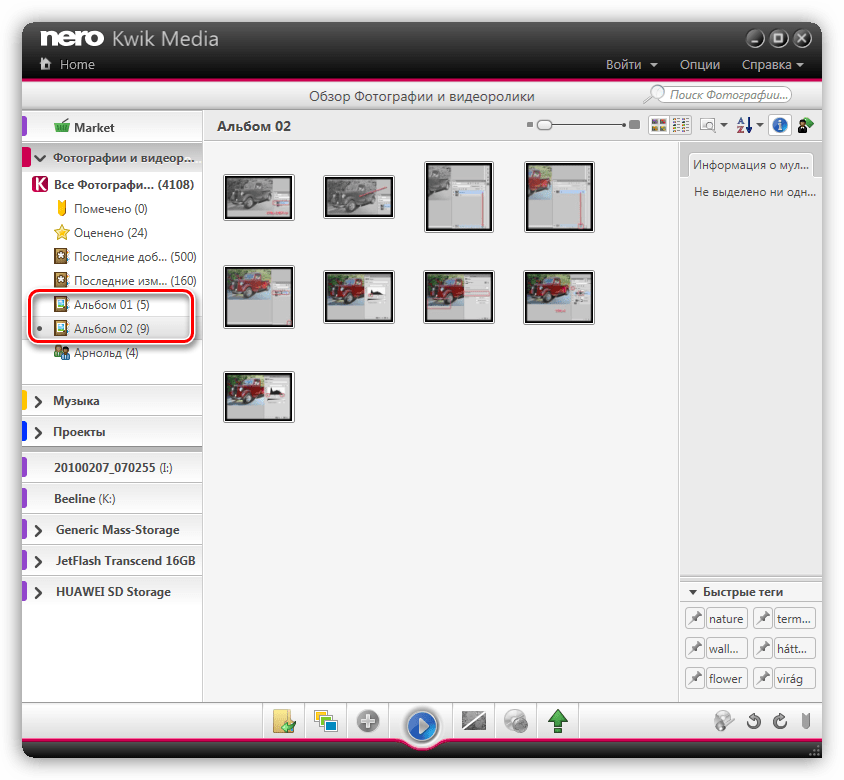Switch to thumbnail grid view
The height and width of the screenshot is (780, 844).
tap(659, 125)
